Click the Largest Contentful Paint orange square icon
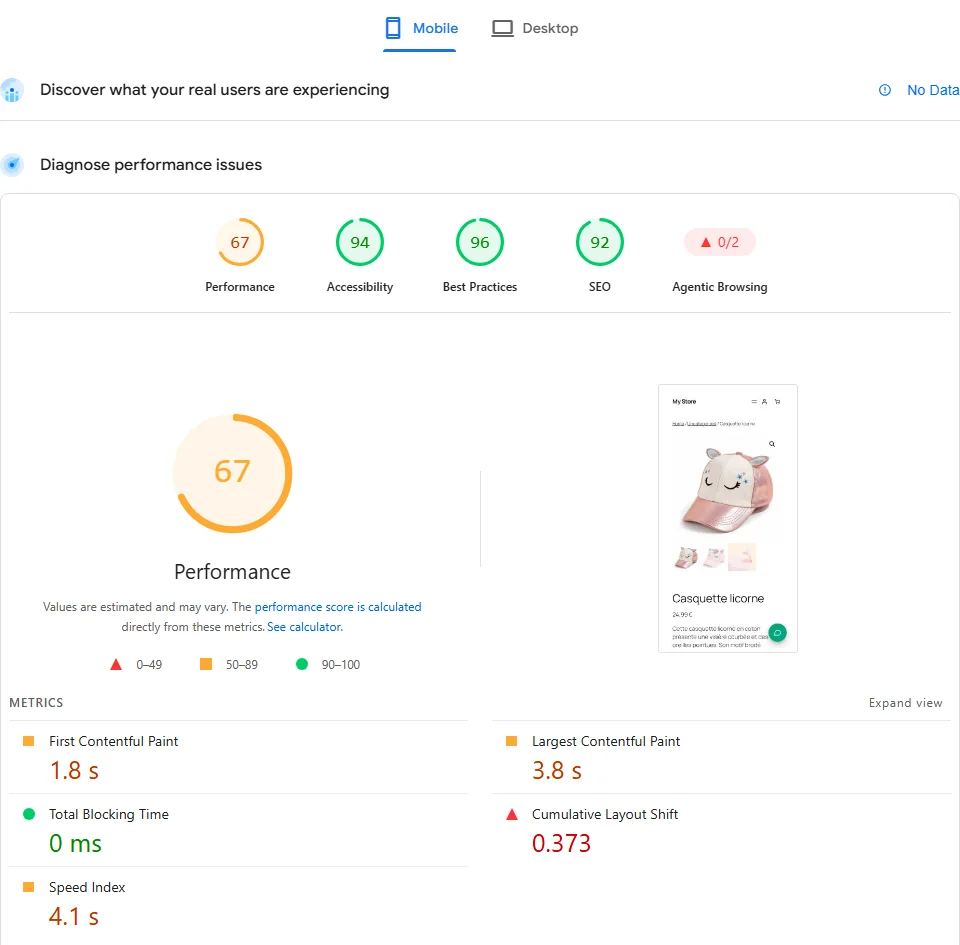Image resolution: width=960 pixels, height=945 pixels. tap(512, 741)
